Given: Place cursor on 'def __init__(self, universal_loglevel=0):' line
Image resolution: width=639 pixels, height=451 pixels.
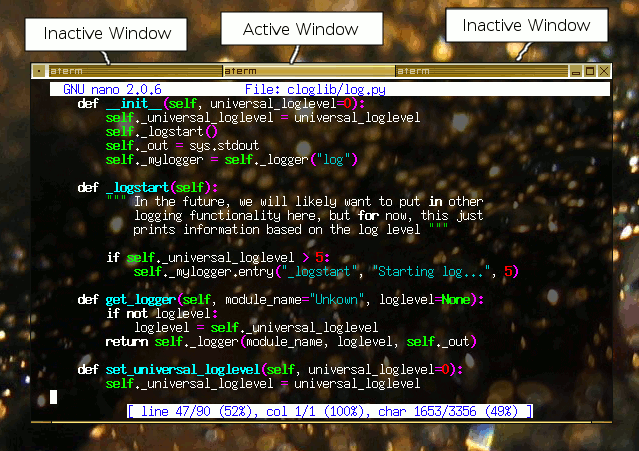Looking at the screenshot, I should point(221,104).
